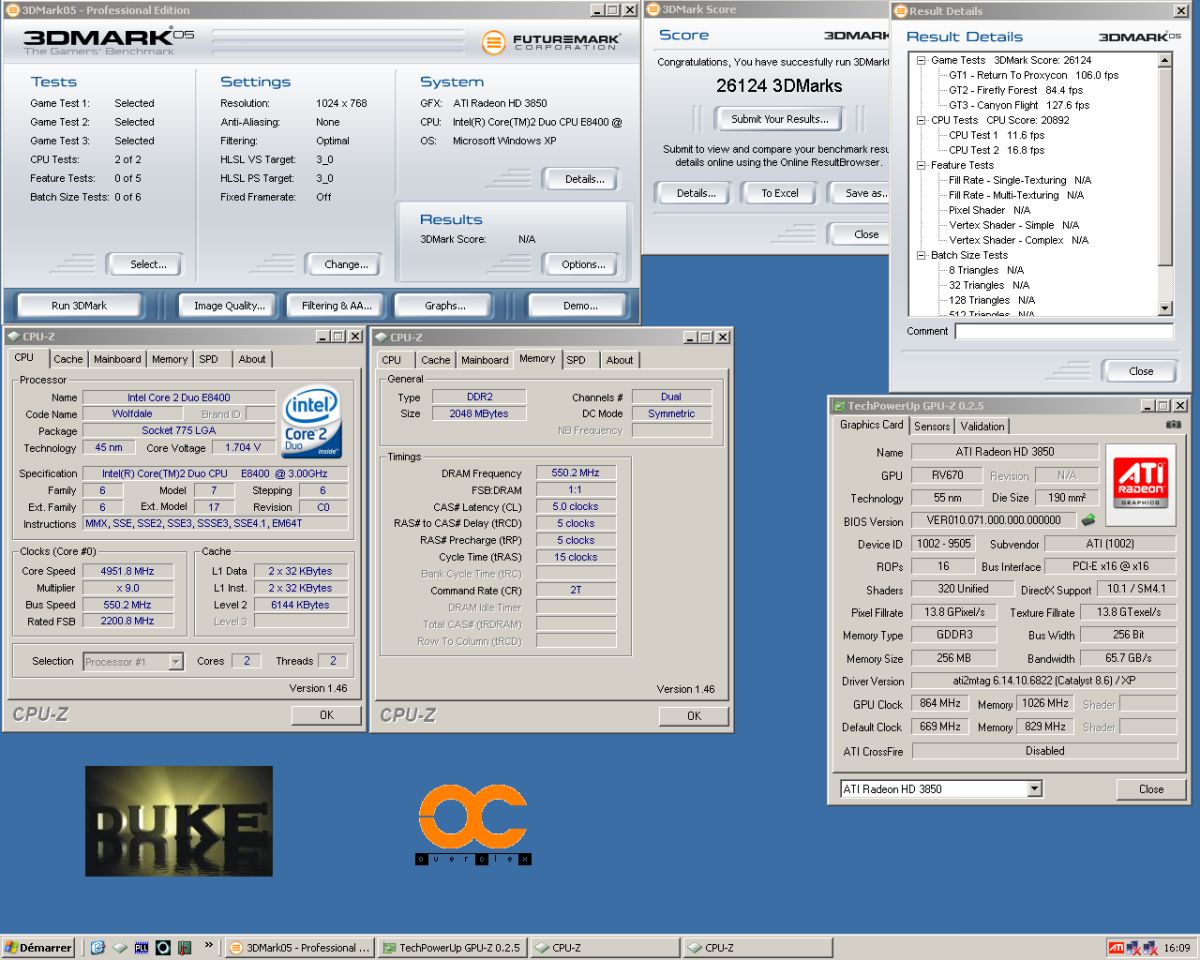Click the BIOS save chip icon in GPU-Z
This screenshot has width=1200, height=960.
pyautogui.click(x=1089, y=520)
